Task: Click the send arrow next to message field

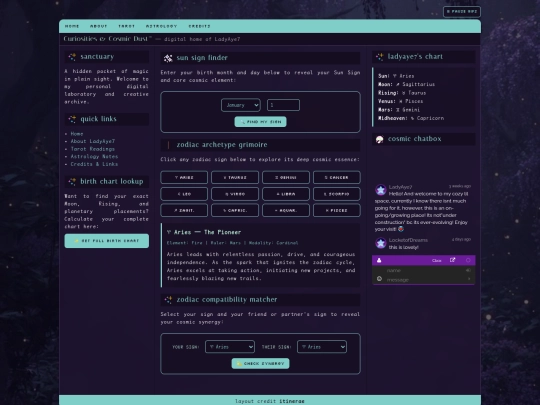Action: coord(469,279)
